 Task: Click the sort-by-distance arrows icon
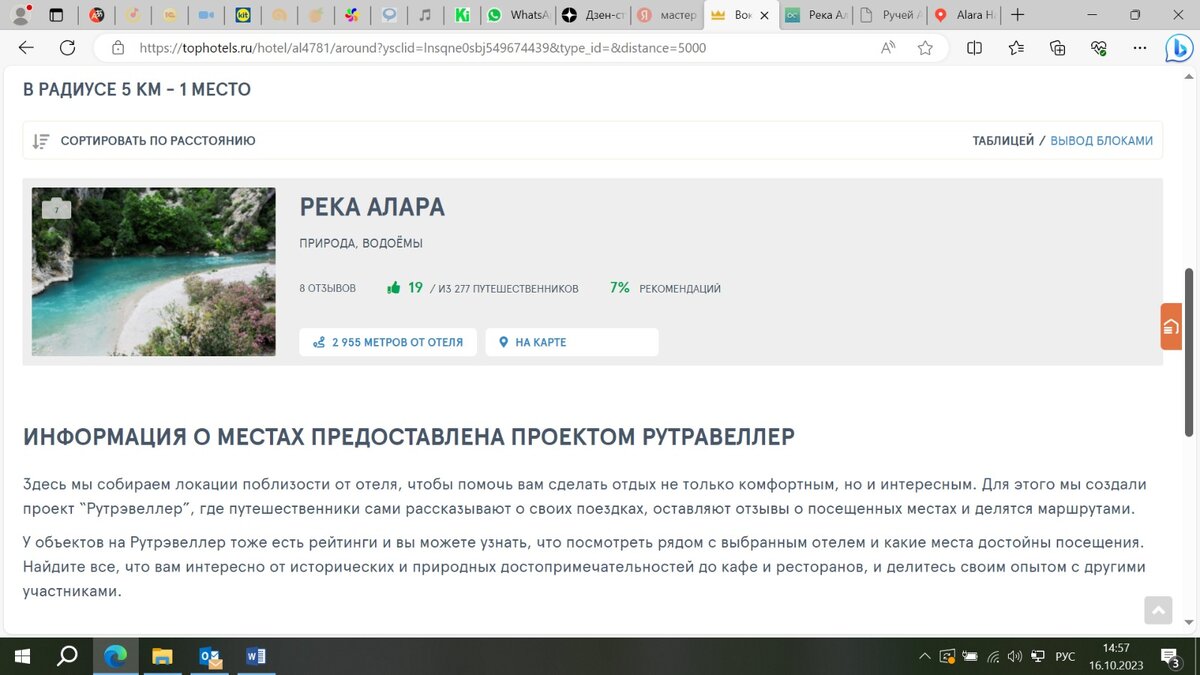(x=41, y=140)
